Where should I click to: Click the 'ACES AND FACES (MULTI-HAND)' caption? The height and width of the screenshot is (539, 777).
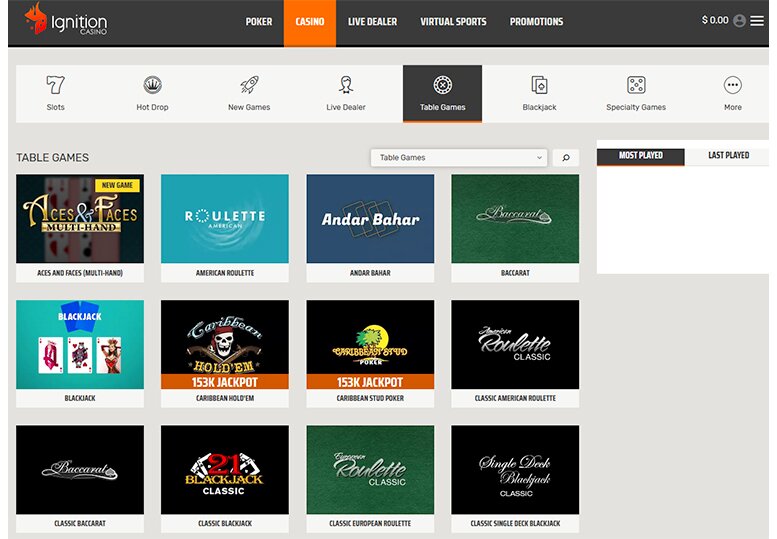[80, 273]
